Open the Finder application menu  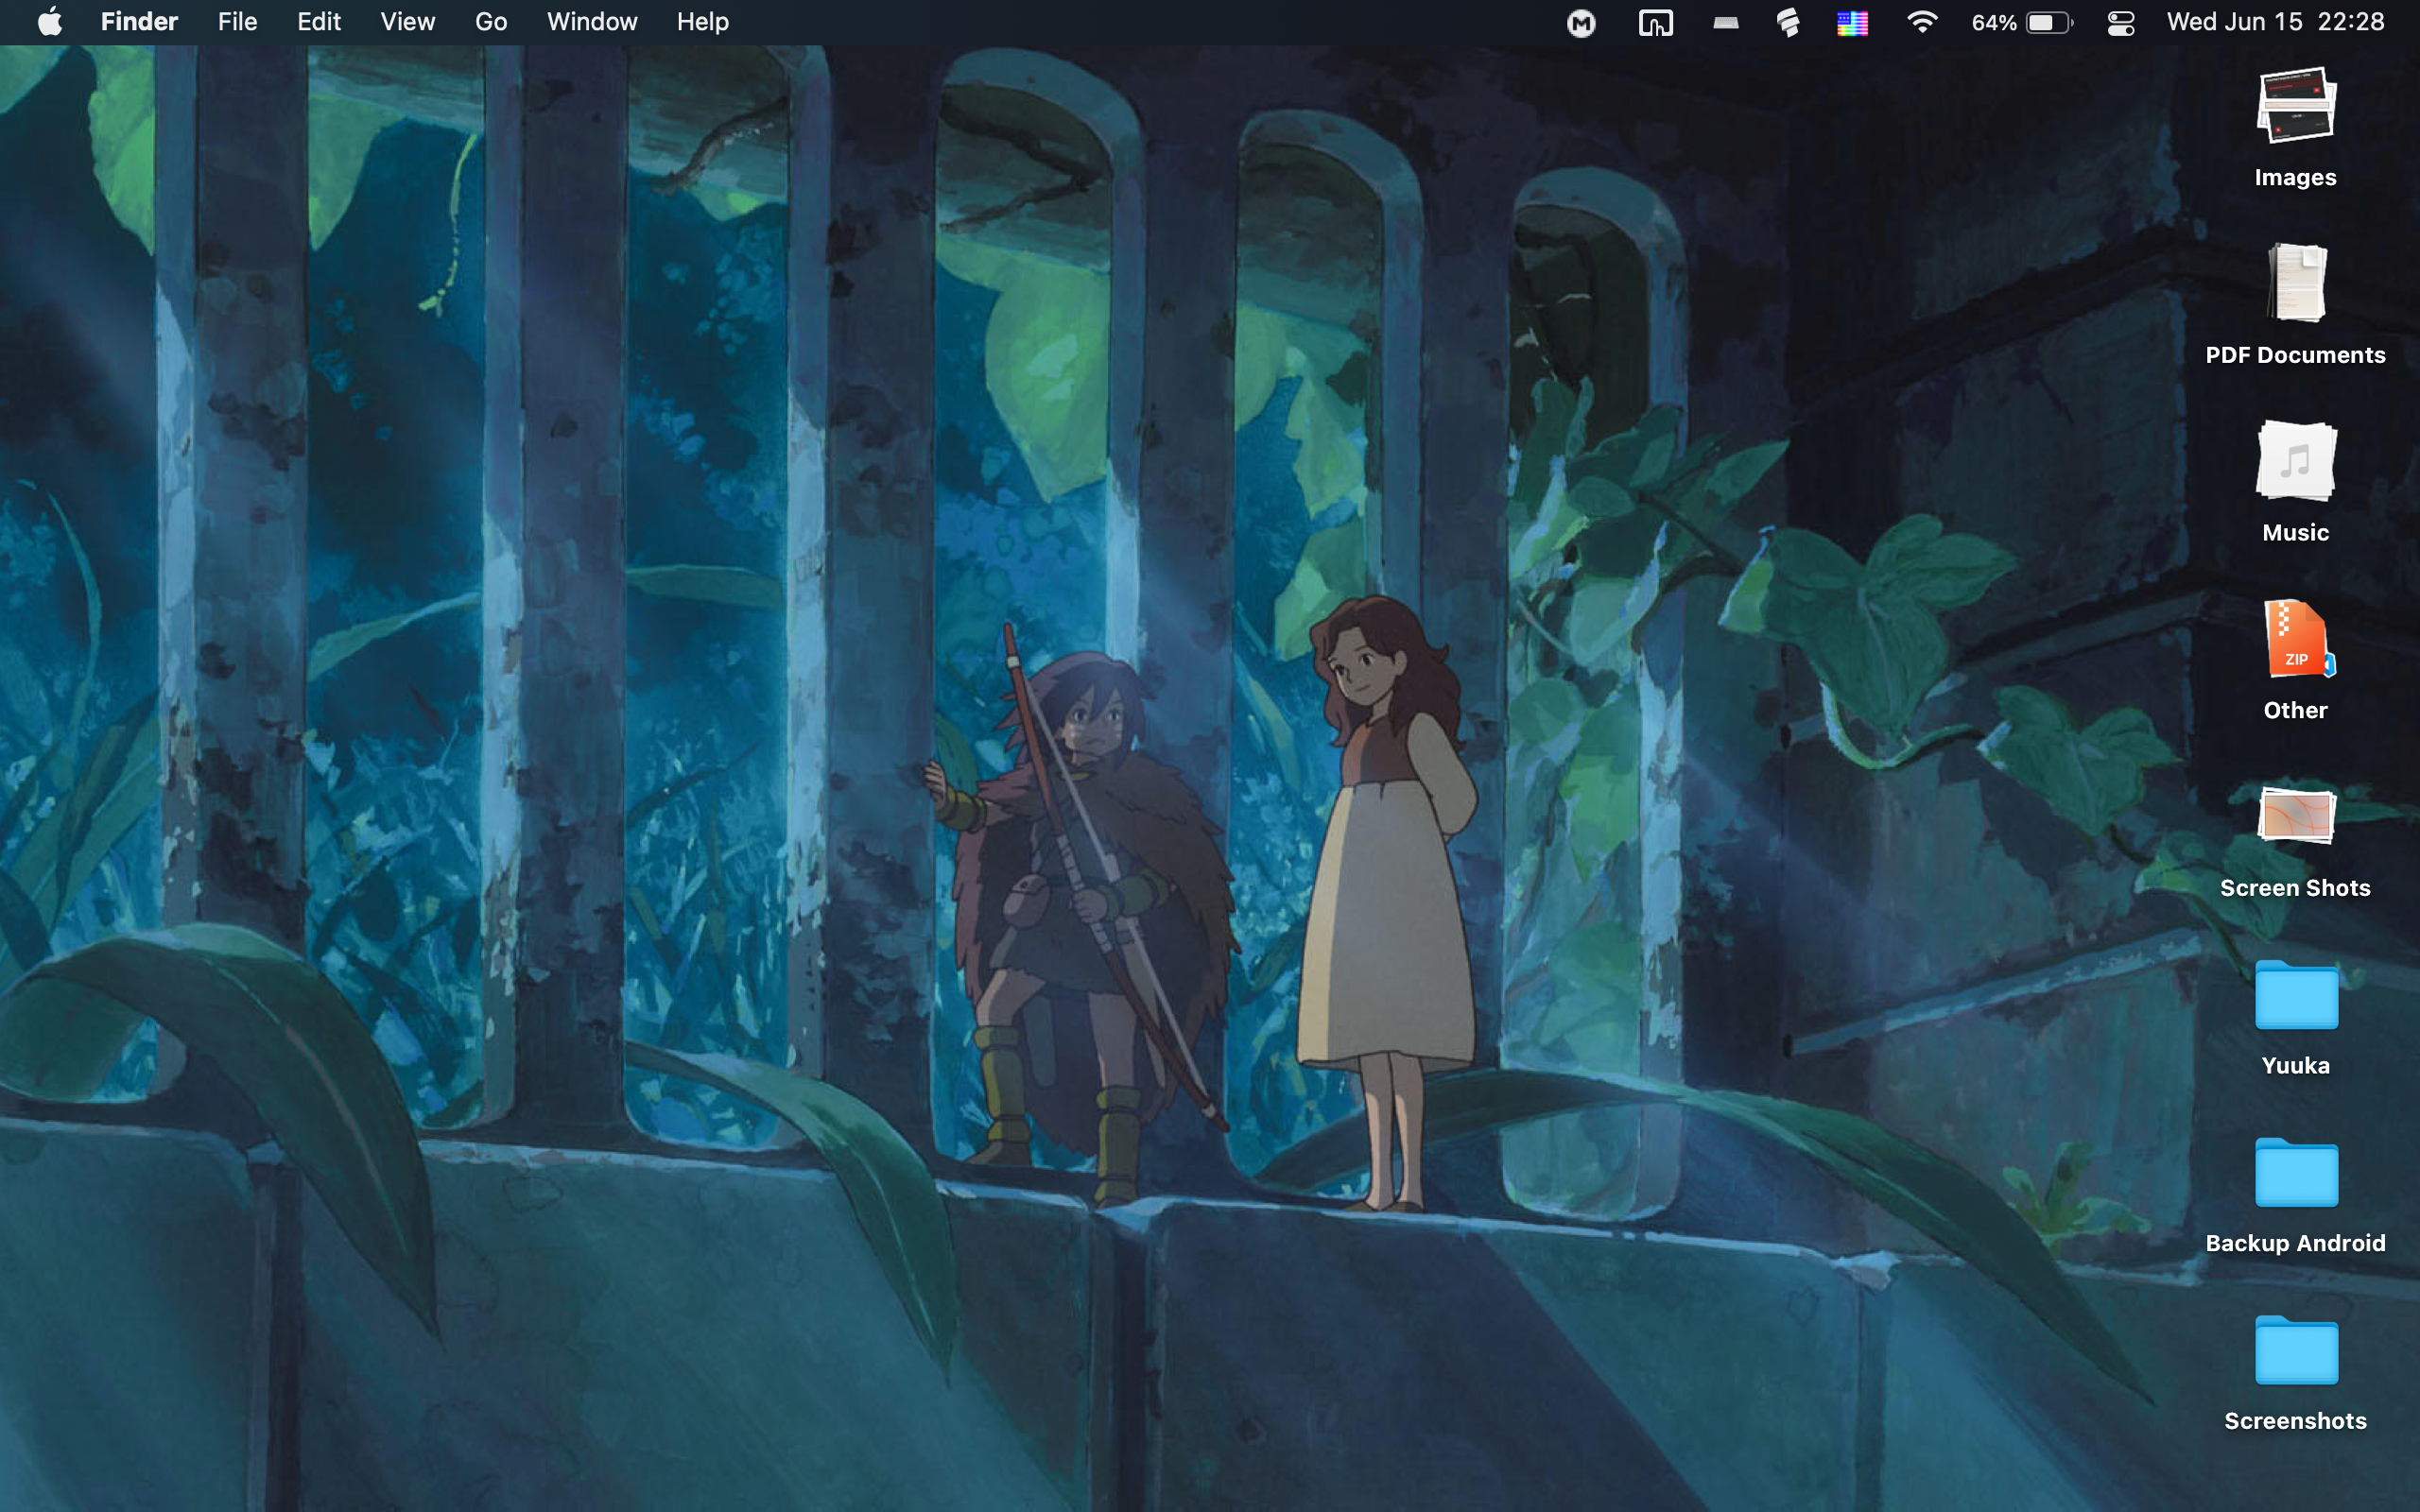[139, 22]
